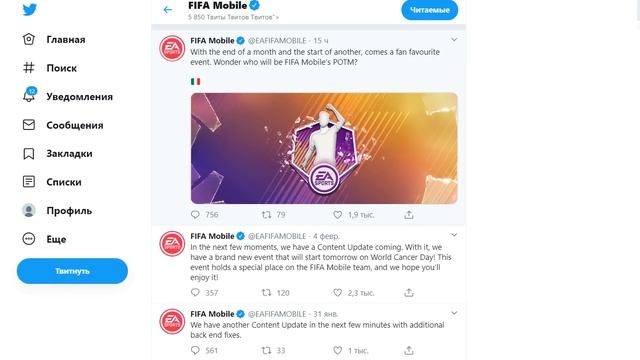
Task: Like the POTM tweet with 1,9 тыс.
Action: pos(337,215)
